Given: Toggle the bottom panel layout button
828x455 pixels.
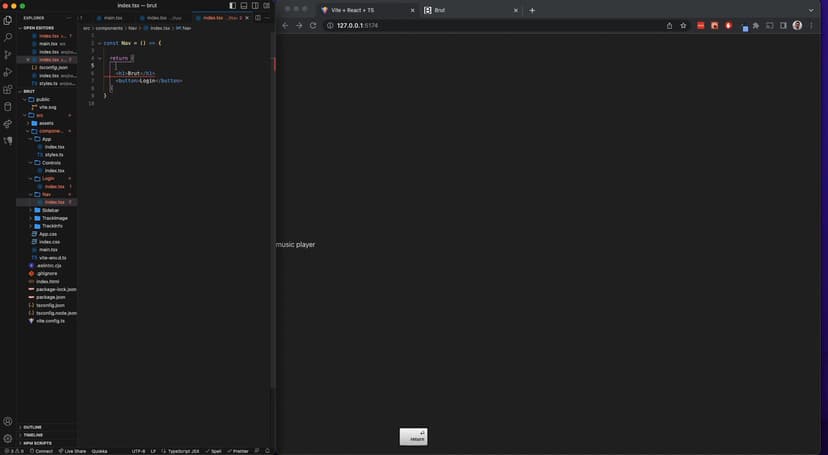Looking at the screenshot, I should click(x=244, y=6).
